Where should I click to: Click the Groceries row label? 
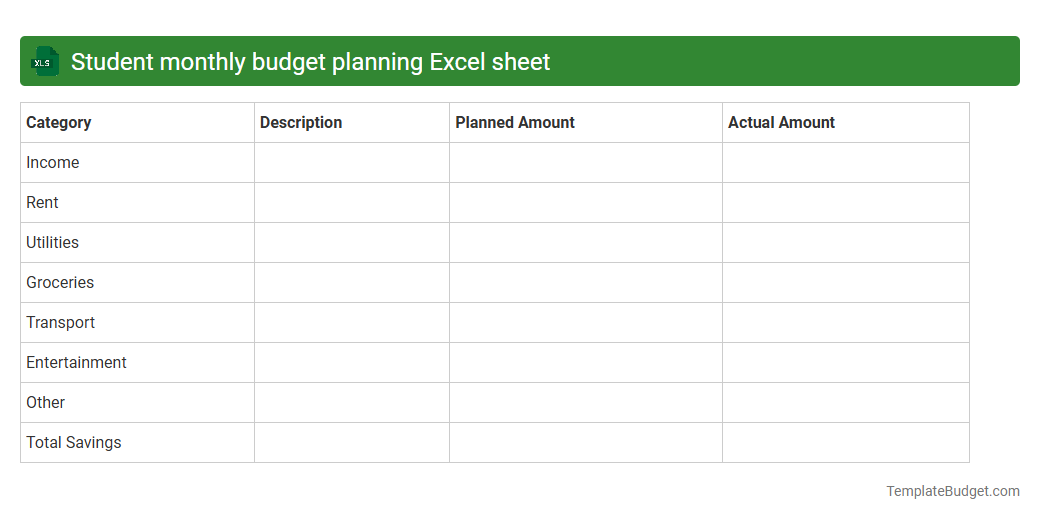[x=60, y=283]
